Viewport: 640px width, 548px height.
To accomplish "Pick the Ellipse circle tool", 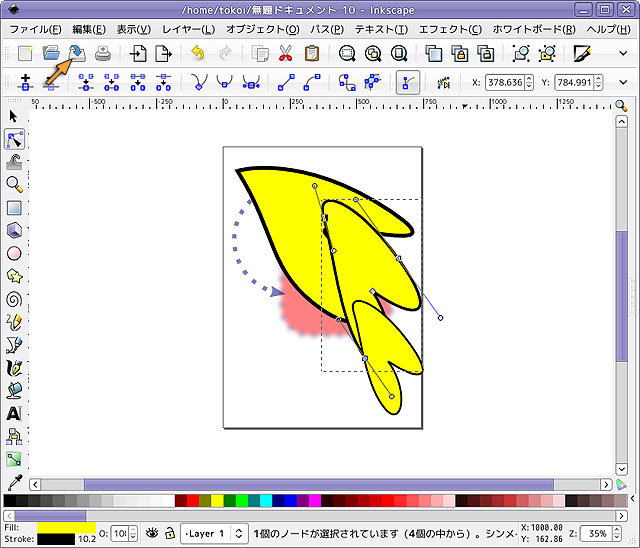I will 14,253.
